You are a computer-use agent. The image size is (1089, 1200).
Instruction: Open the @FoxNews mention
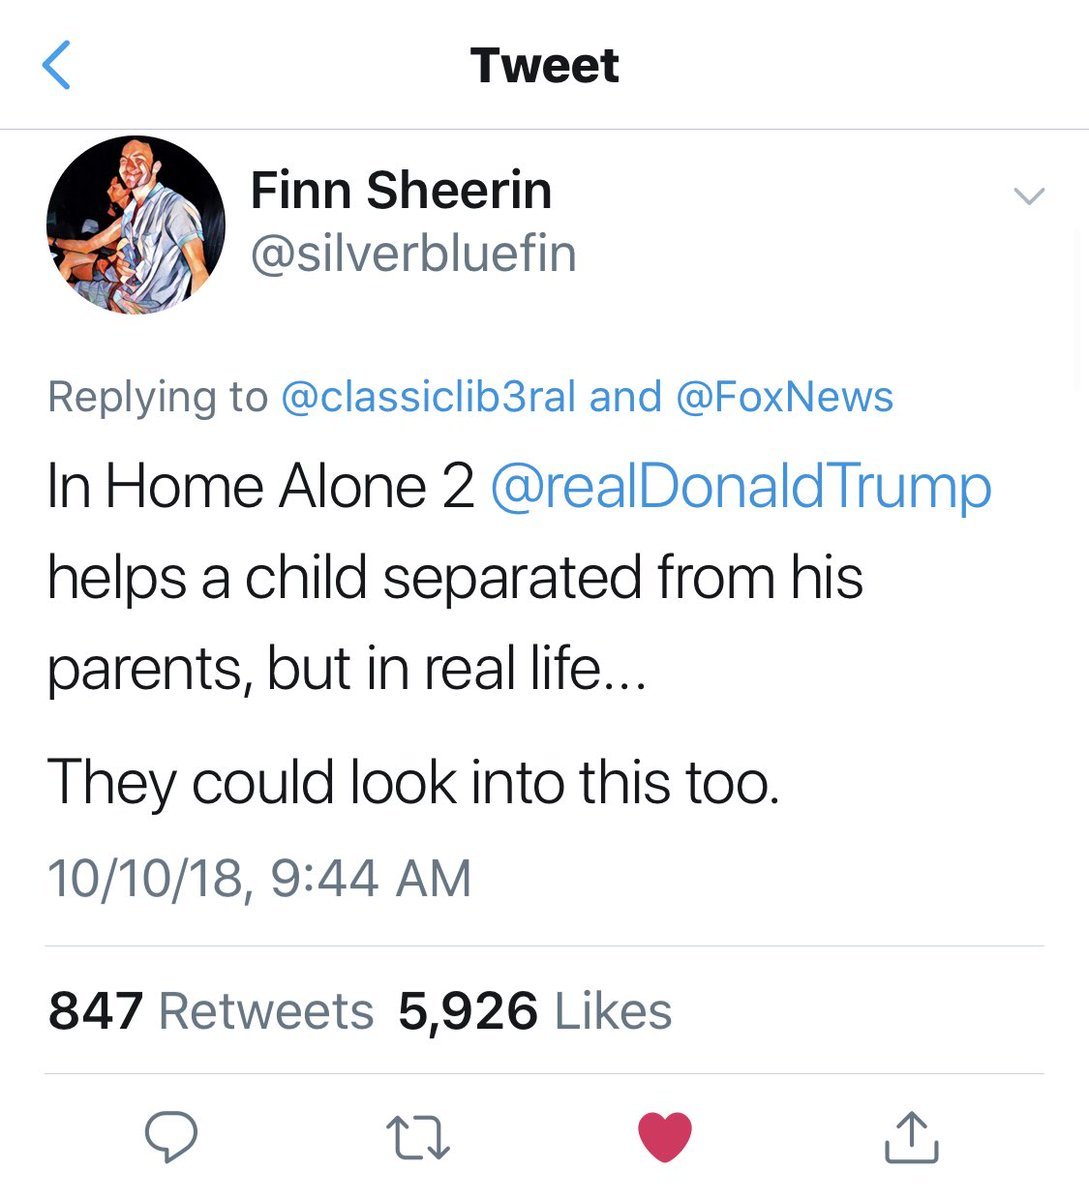(x=785, y=397)
